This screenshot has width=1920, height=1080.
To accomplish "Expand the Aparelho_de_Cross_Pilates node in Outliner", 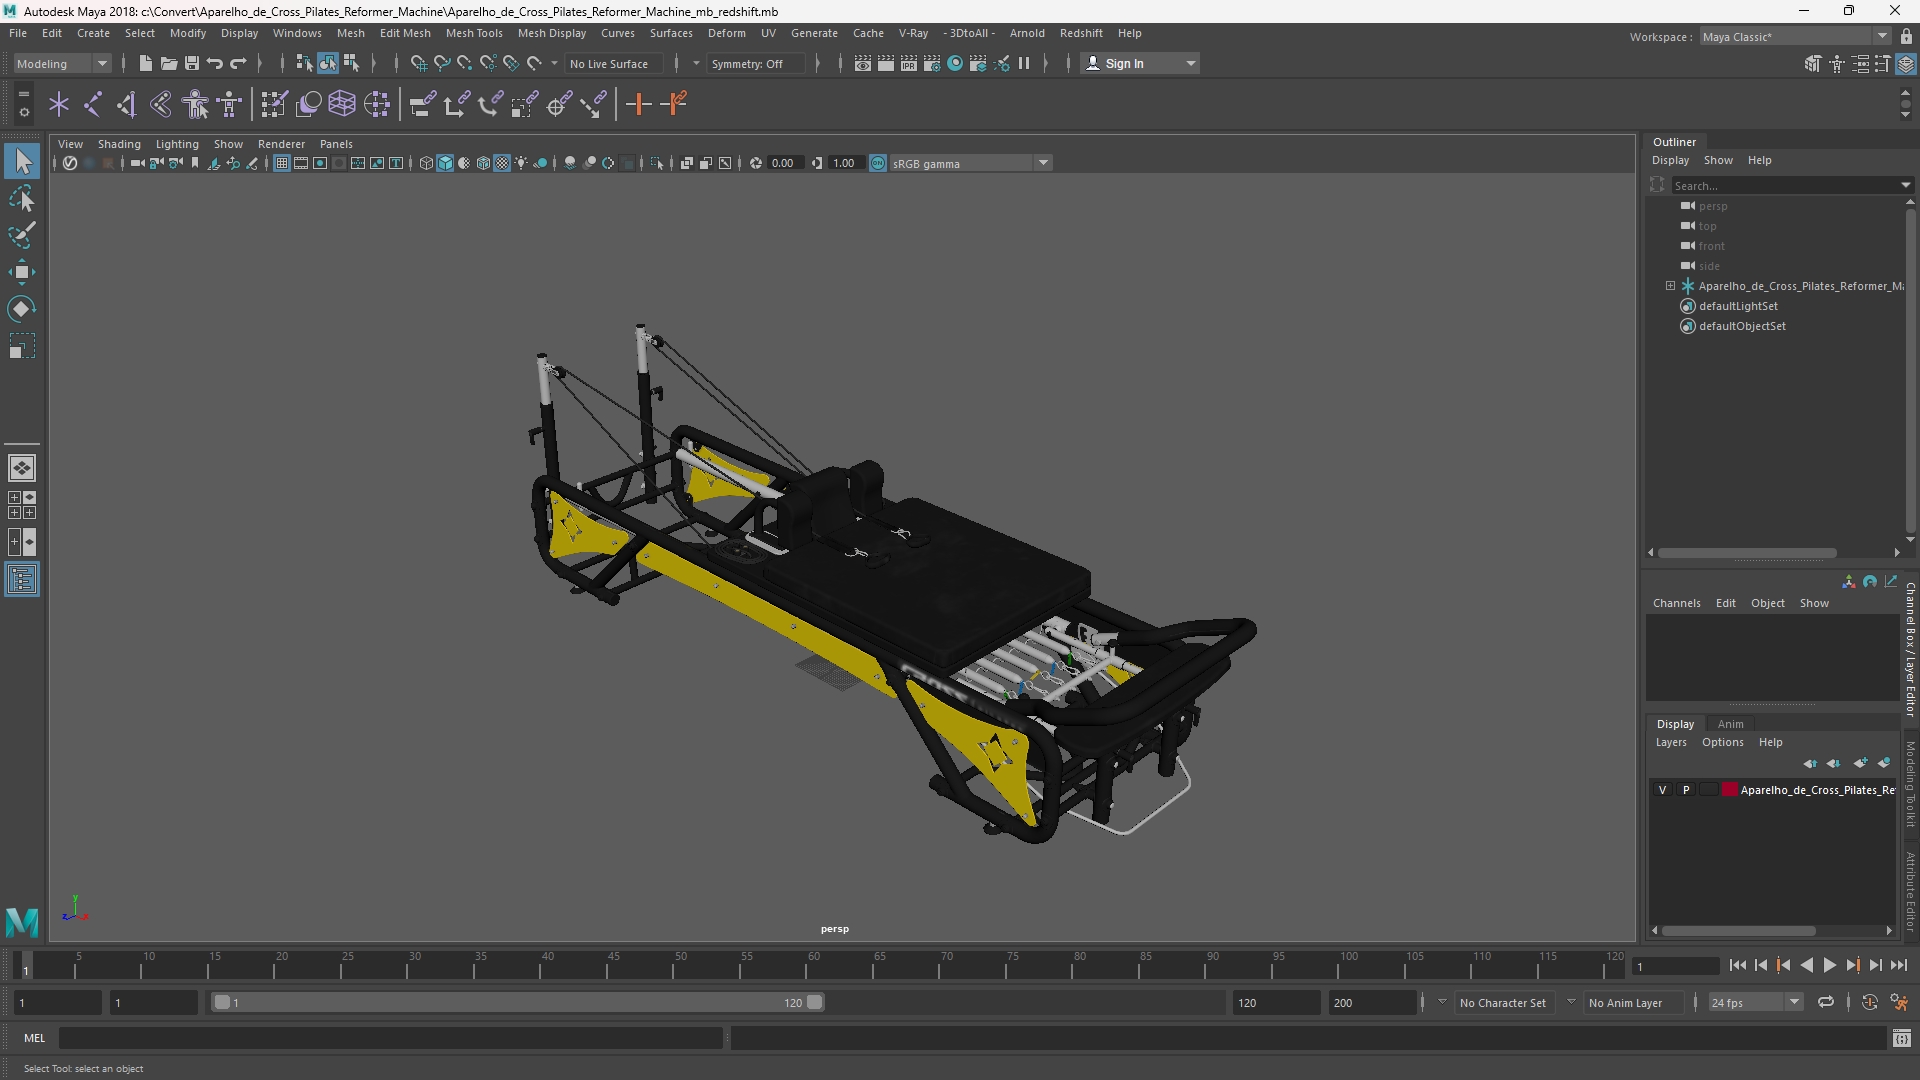I will [x=1670, y=286].
